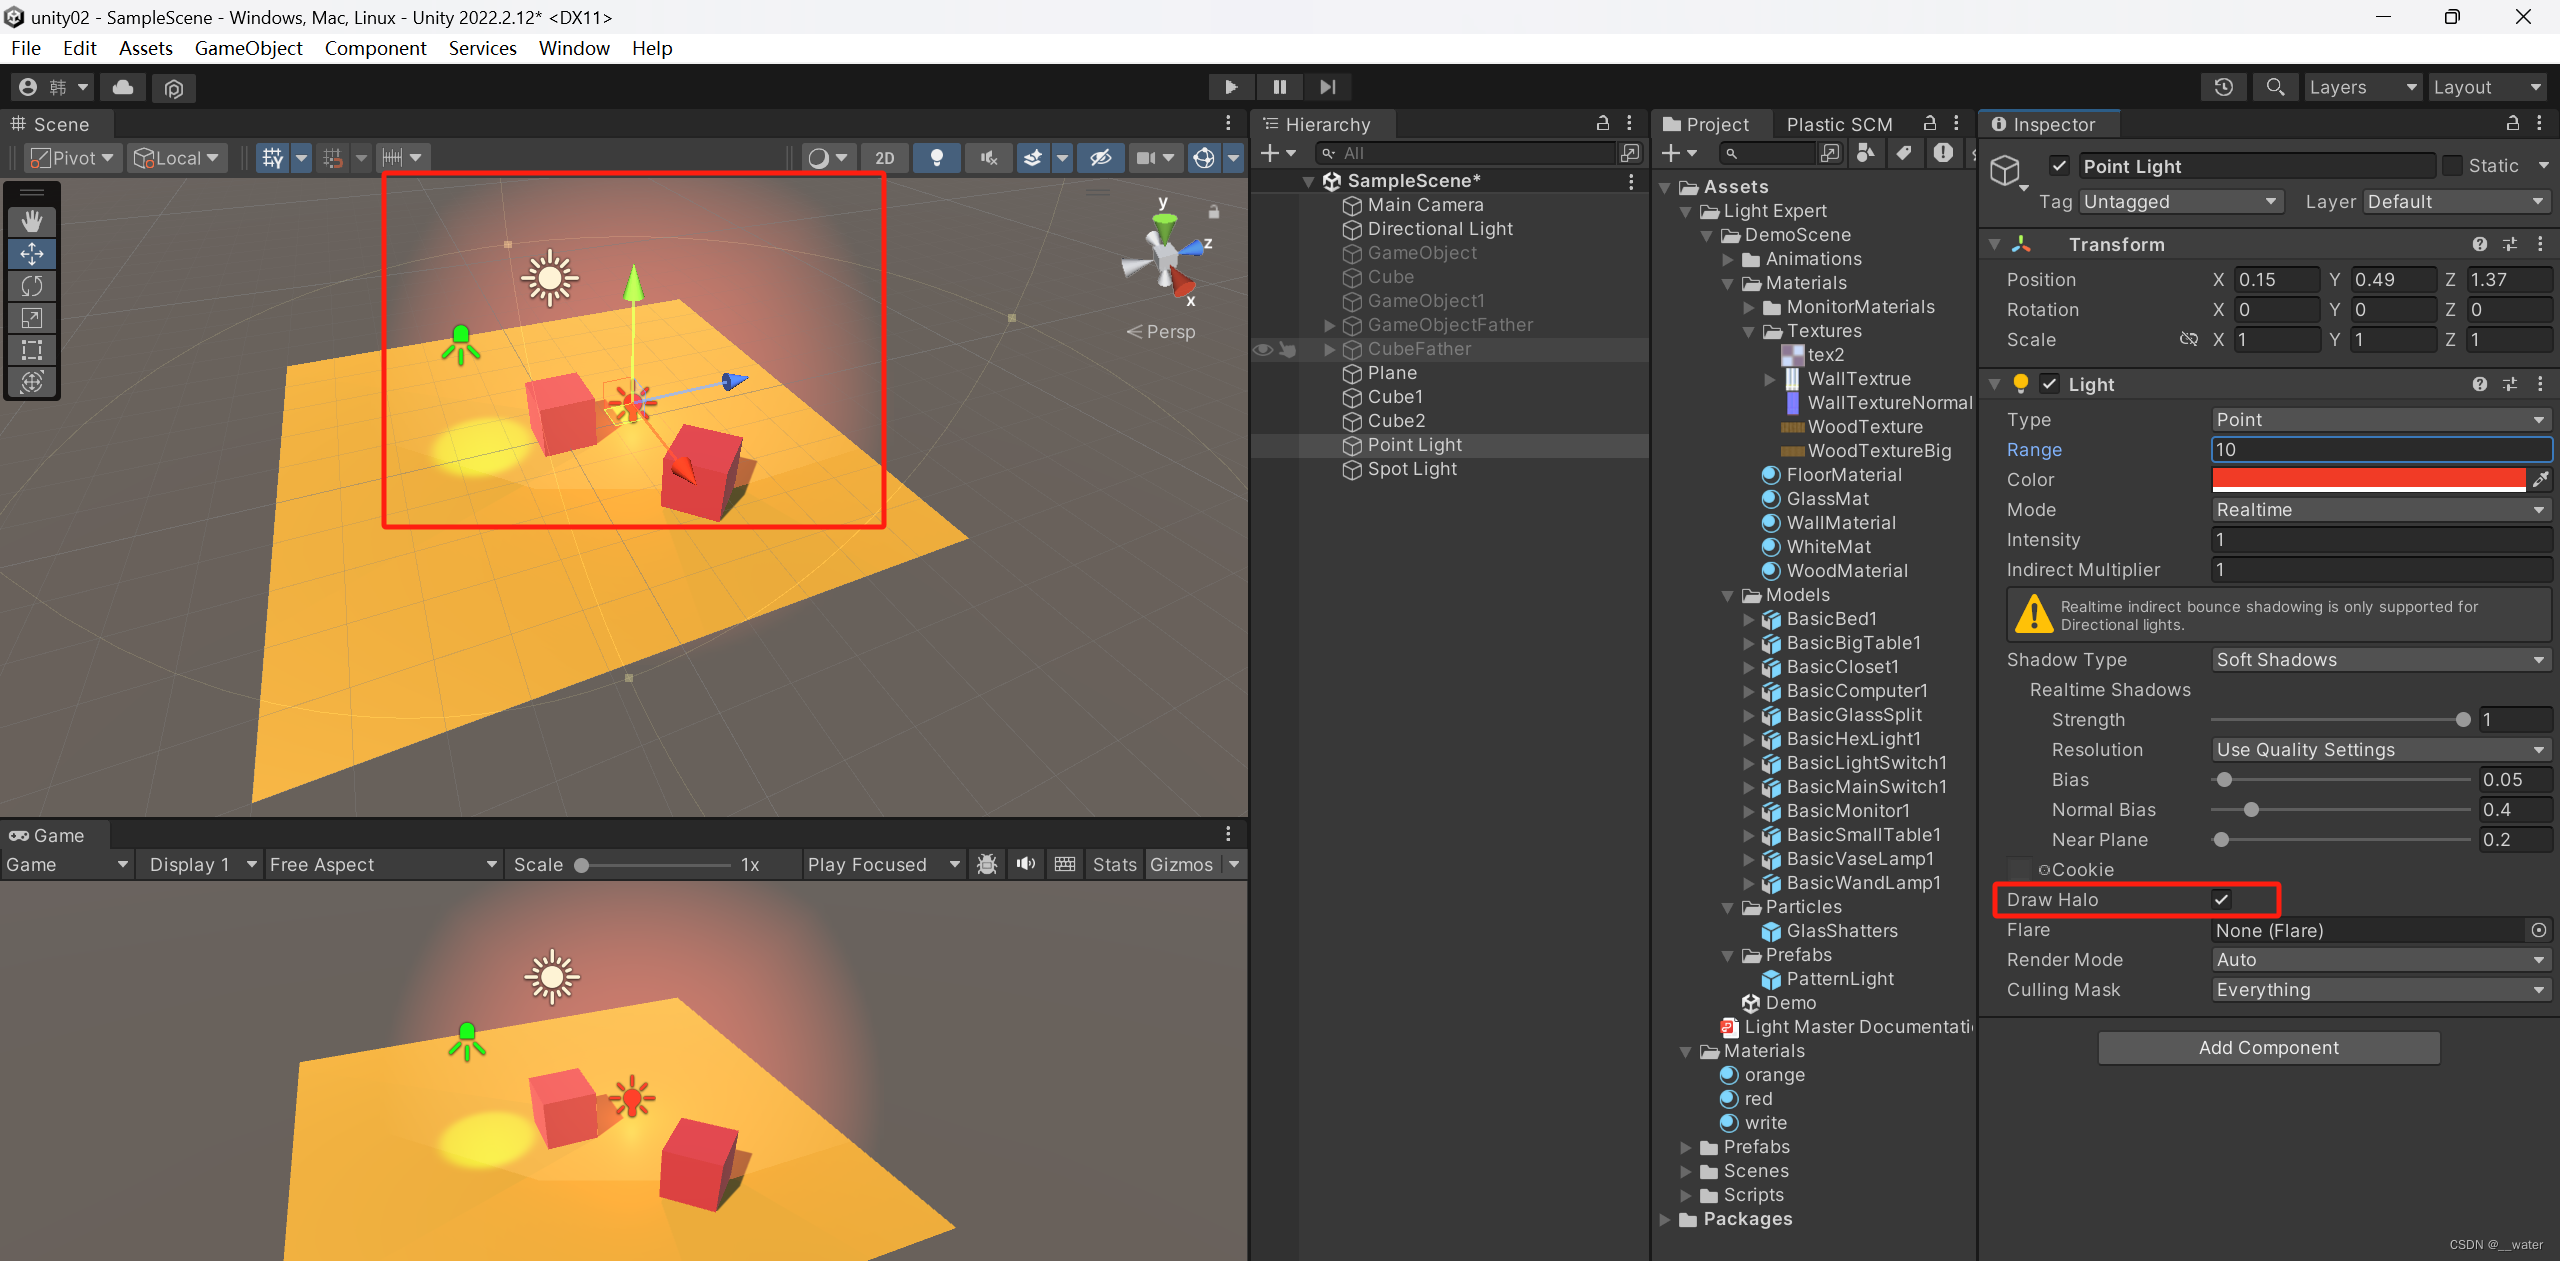Screen dimensions: 2560x1261
Task: Toggle Point Light active checkbox
Action: (2059, 166)
